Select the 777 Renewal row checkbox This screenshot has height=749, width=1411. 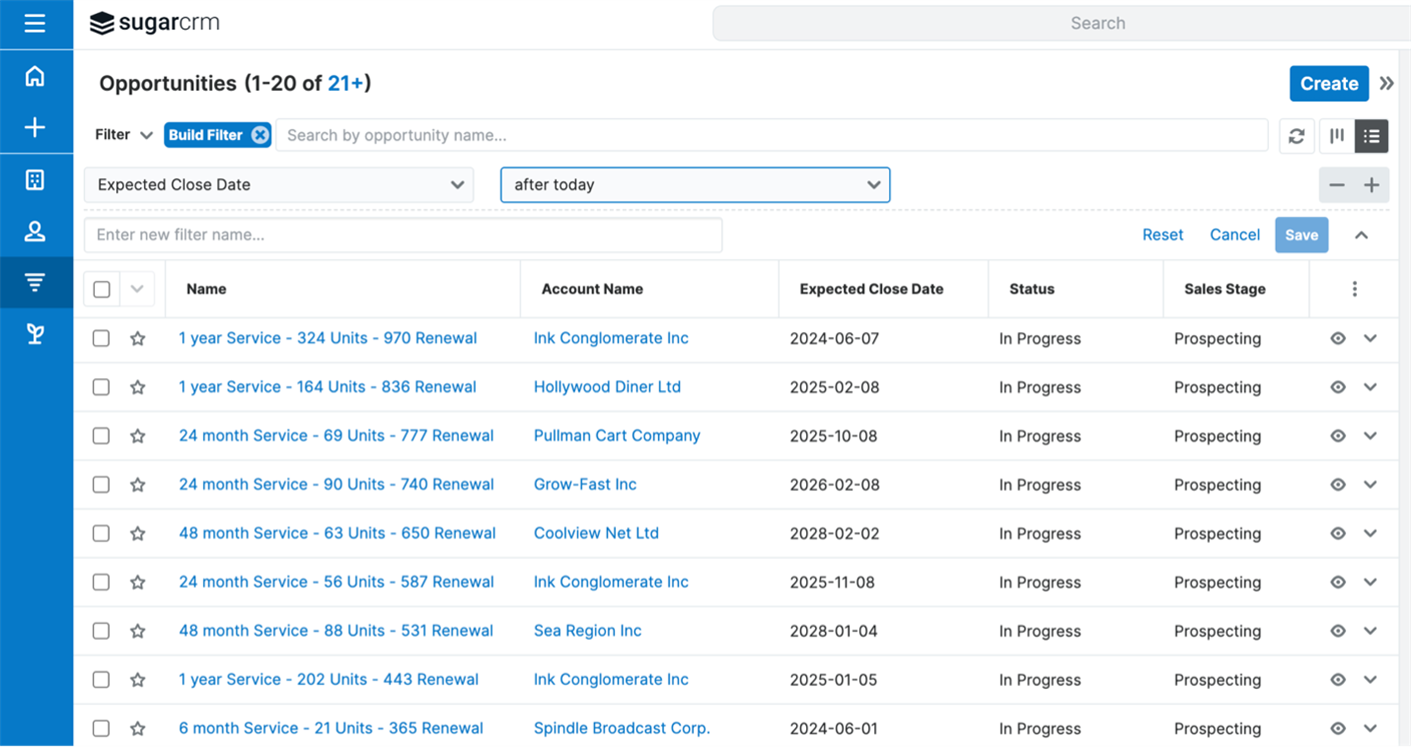pos(101,436)
